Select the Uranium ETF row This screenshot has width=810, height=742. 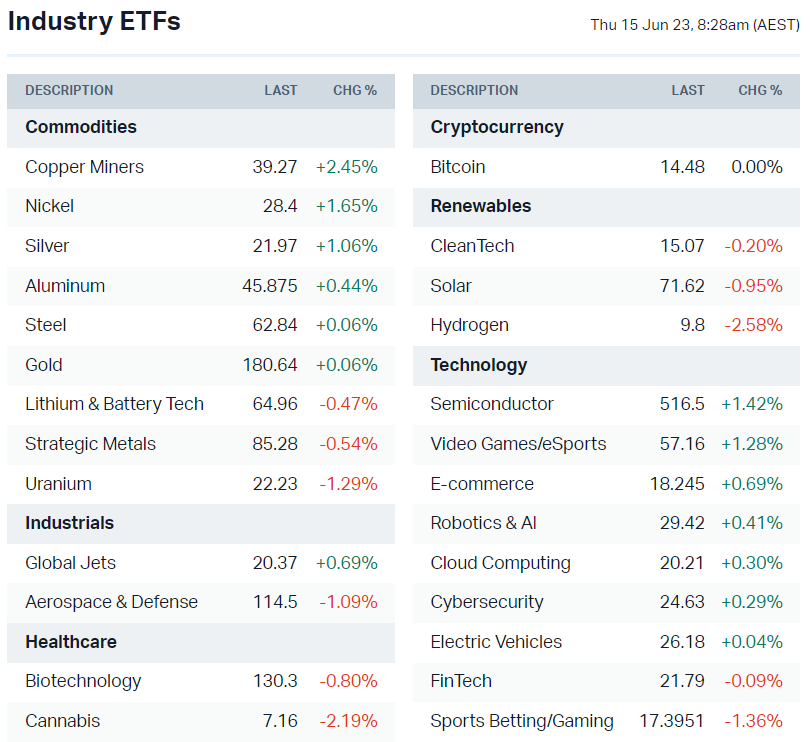58,484
